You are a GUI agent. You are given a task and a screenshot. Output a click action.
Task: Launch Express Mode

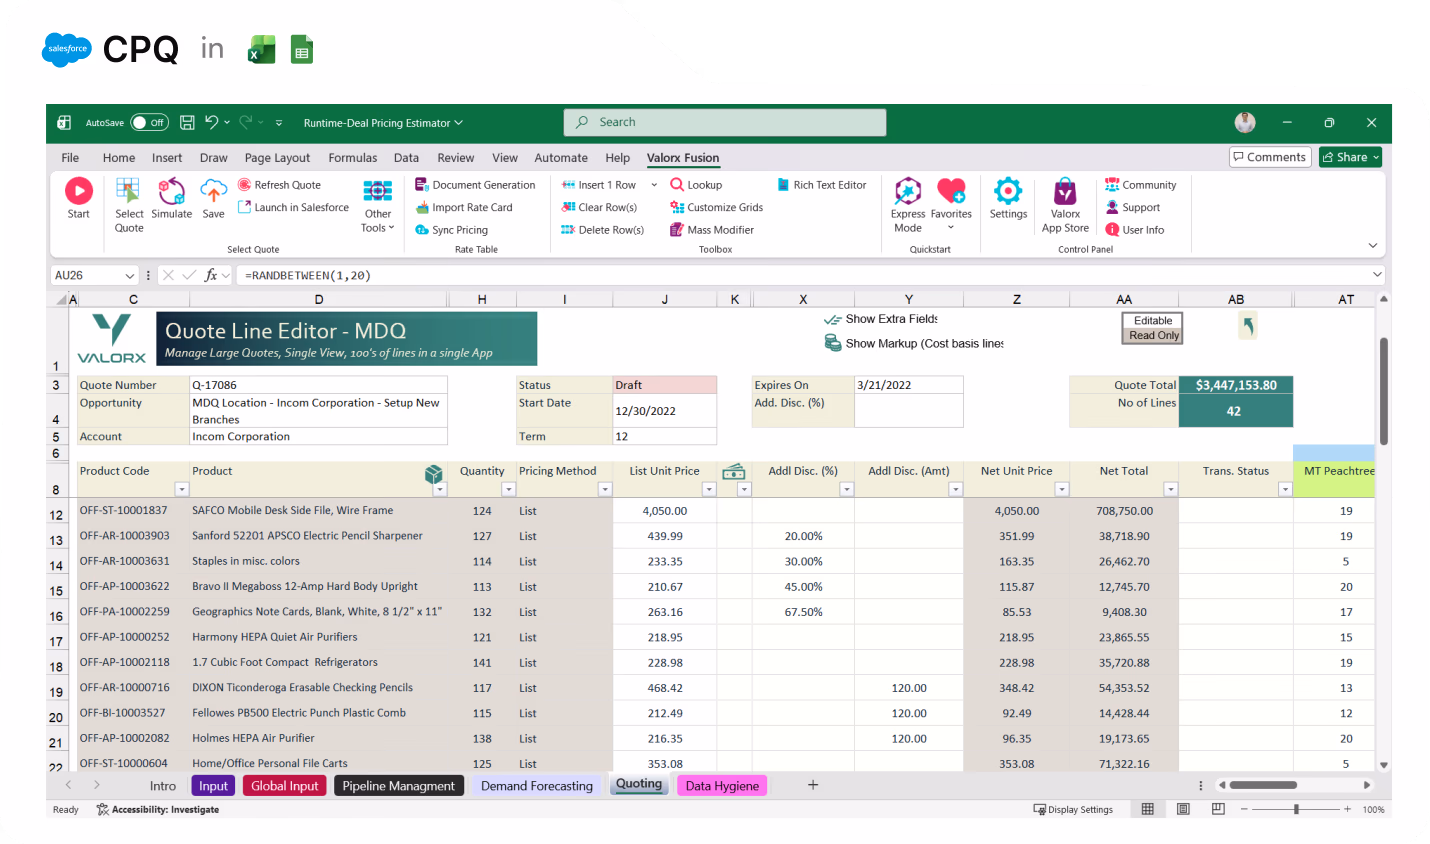pos(907,199)
